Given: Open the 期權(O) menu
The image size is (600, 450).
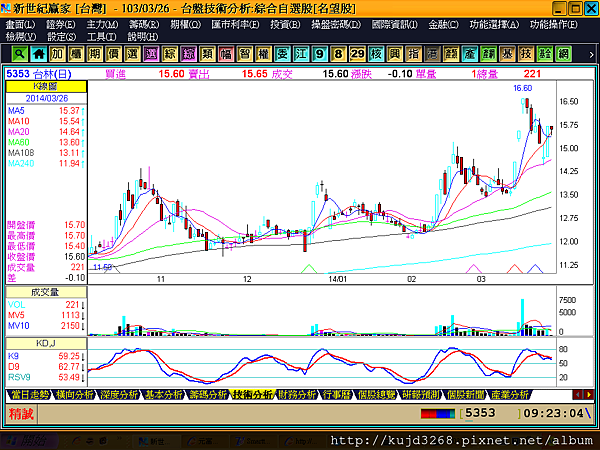Looking at the screenshot, I should (185, 24).
